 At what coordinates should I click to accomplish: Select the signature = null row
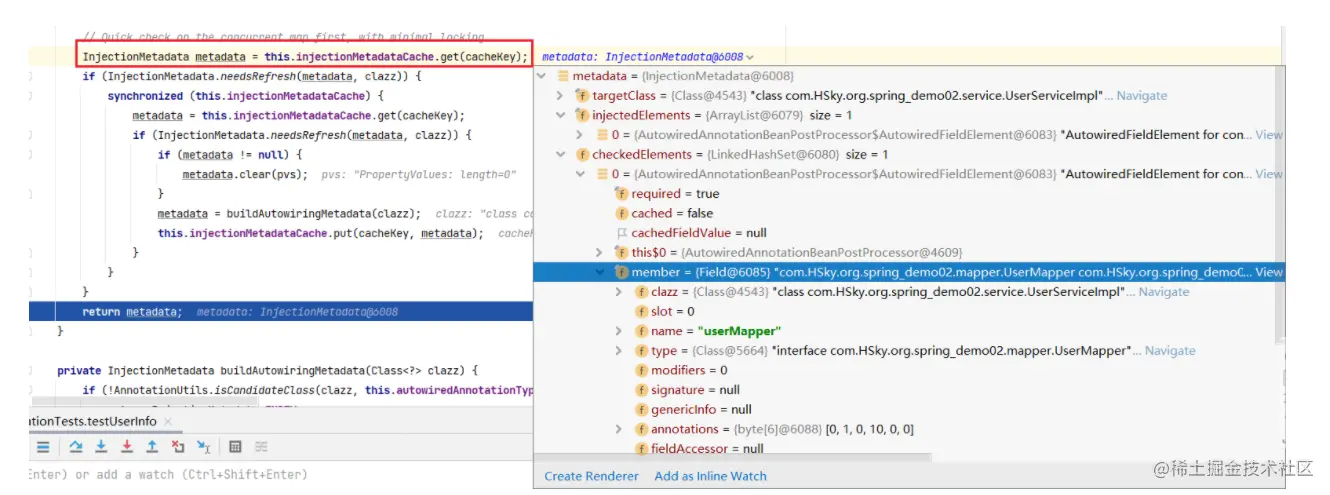point(695,390)
